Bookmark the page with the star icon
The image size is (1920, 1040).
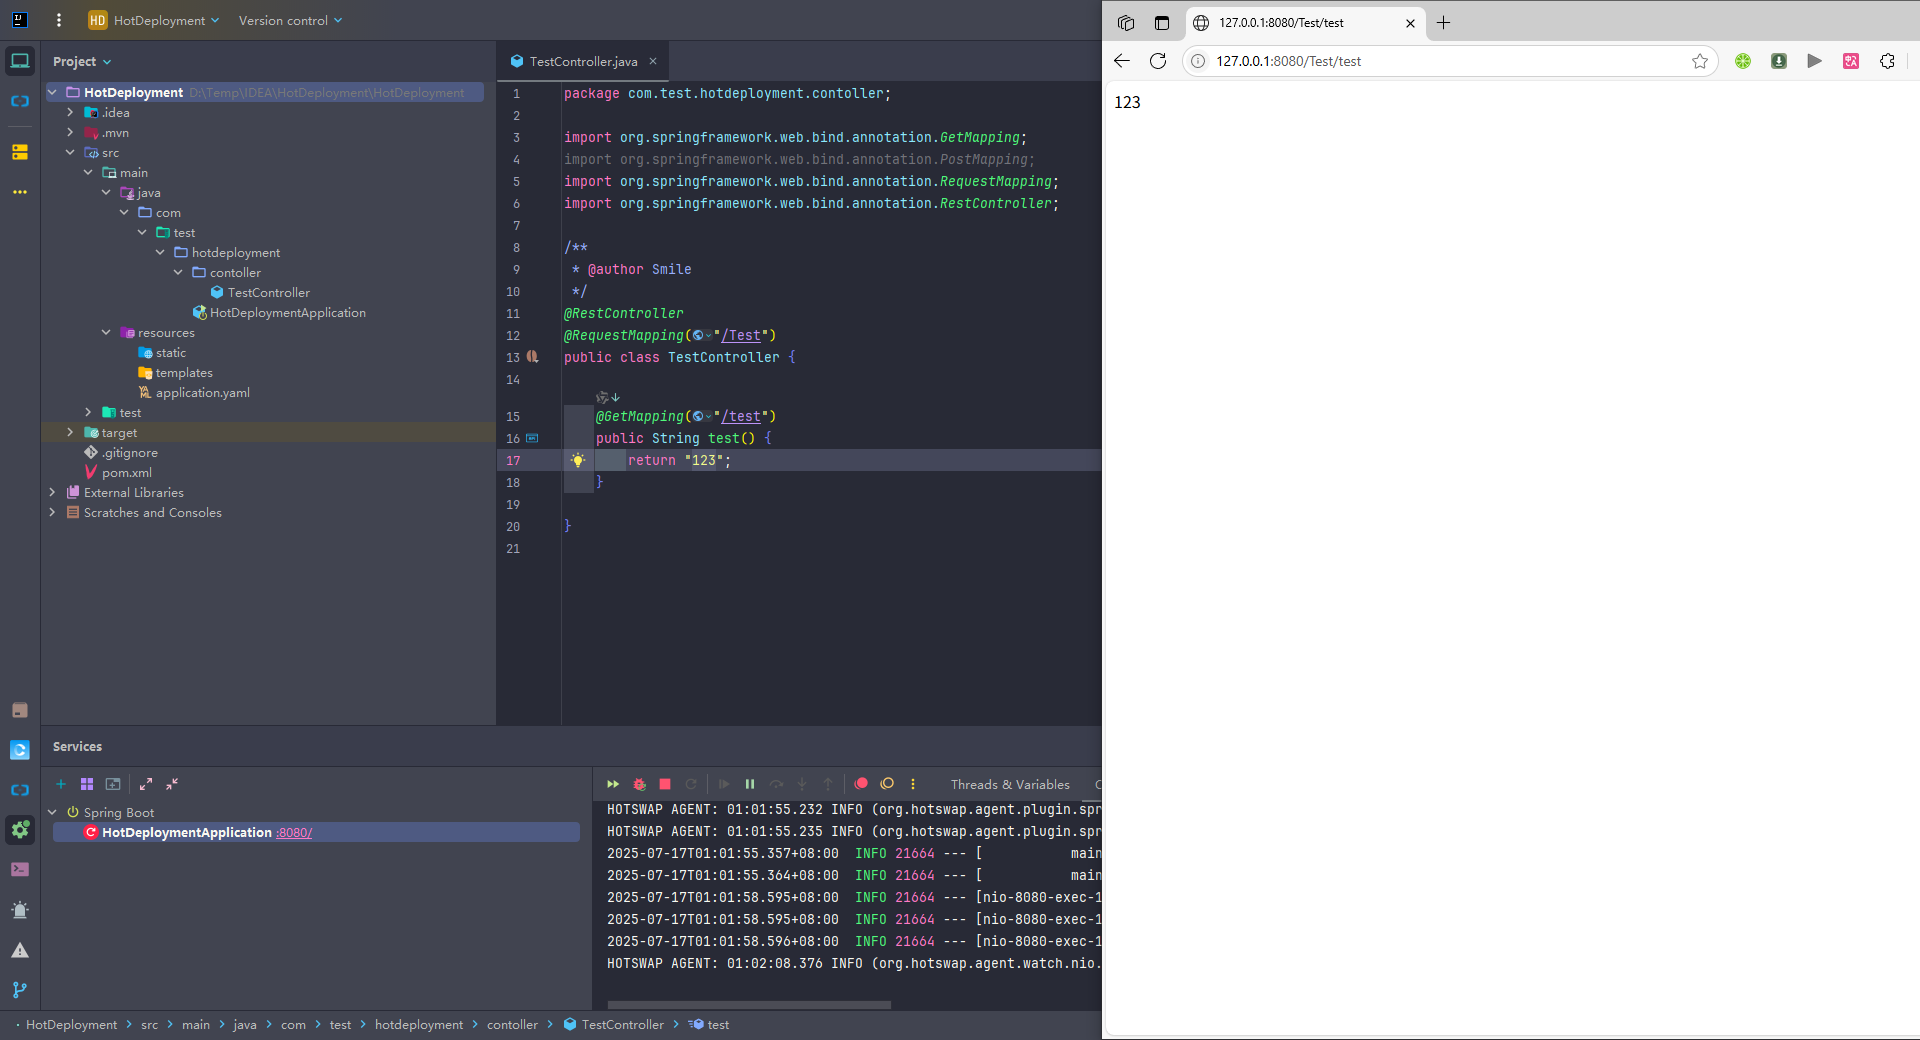(1699, 61)
